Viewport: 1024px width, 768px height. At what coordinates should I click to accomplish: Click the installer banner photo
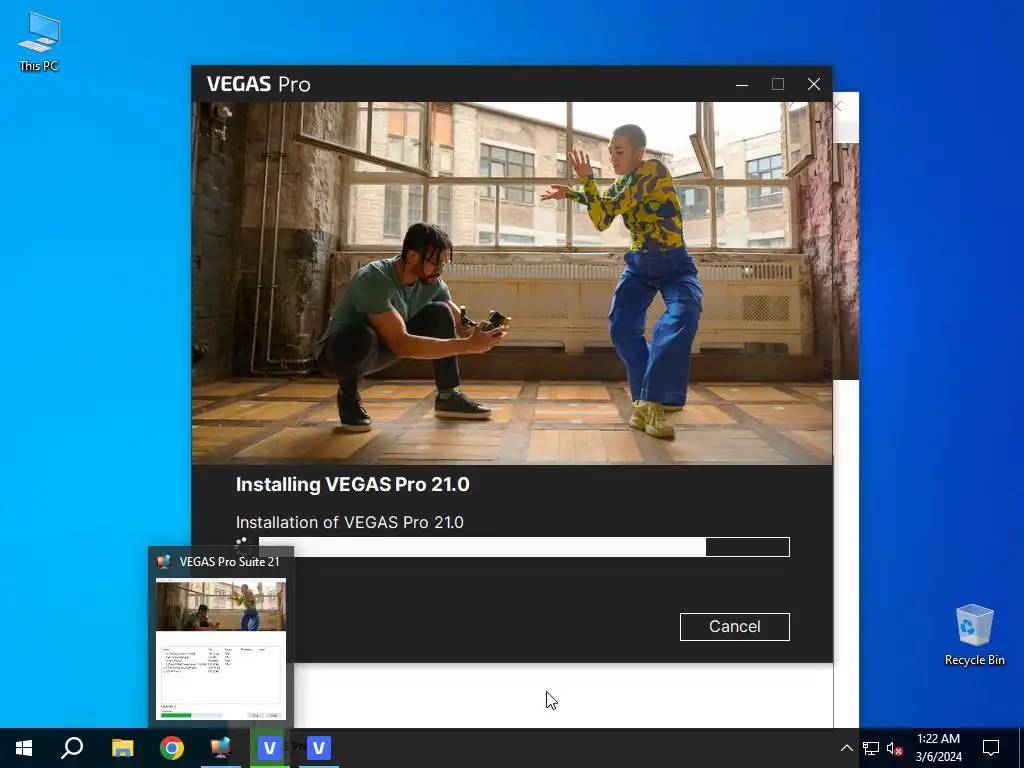pos(512,283)
